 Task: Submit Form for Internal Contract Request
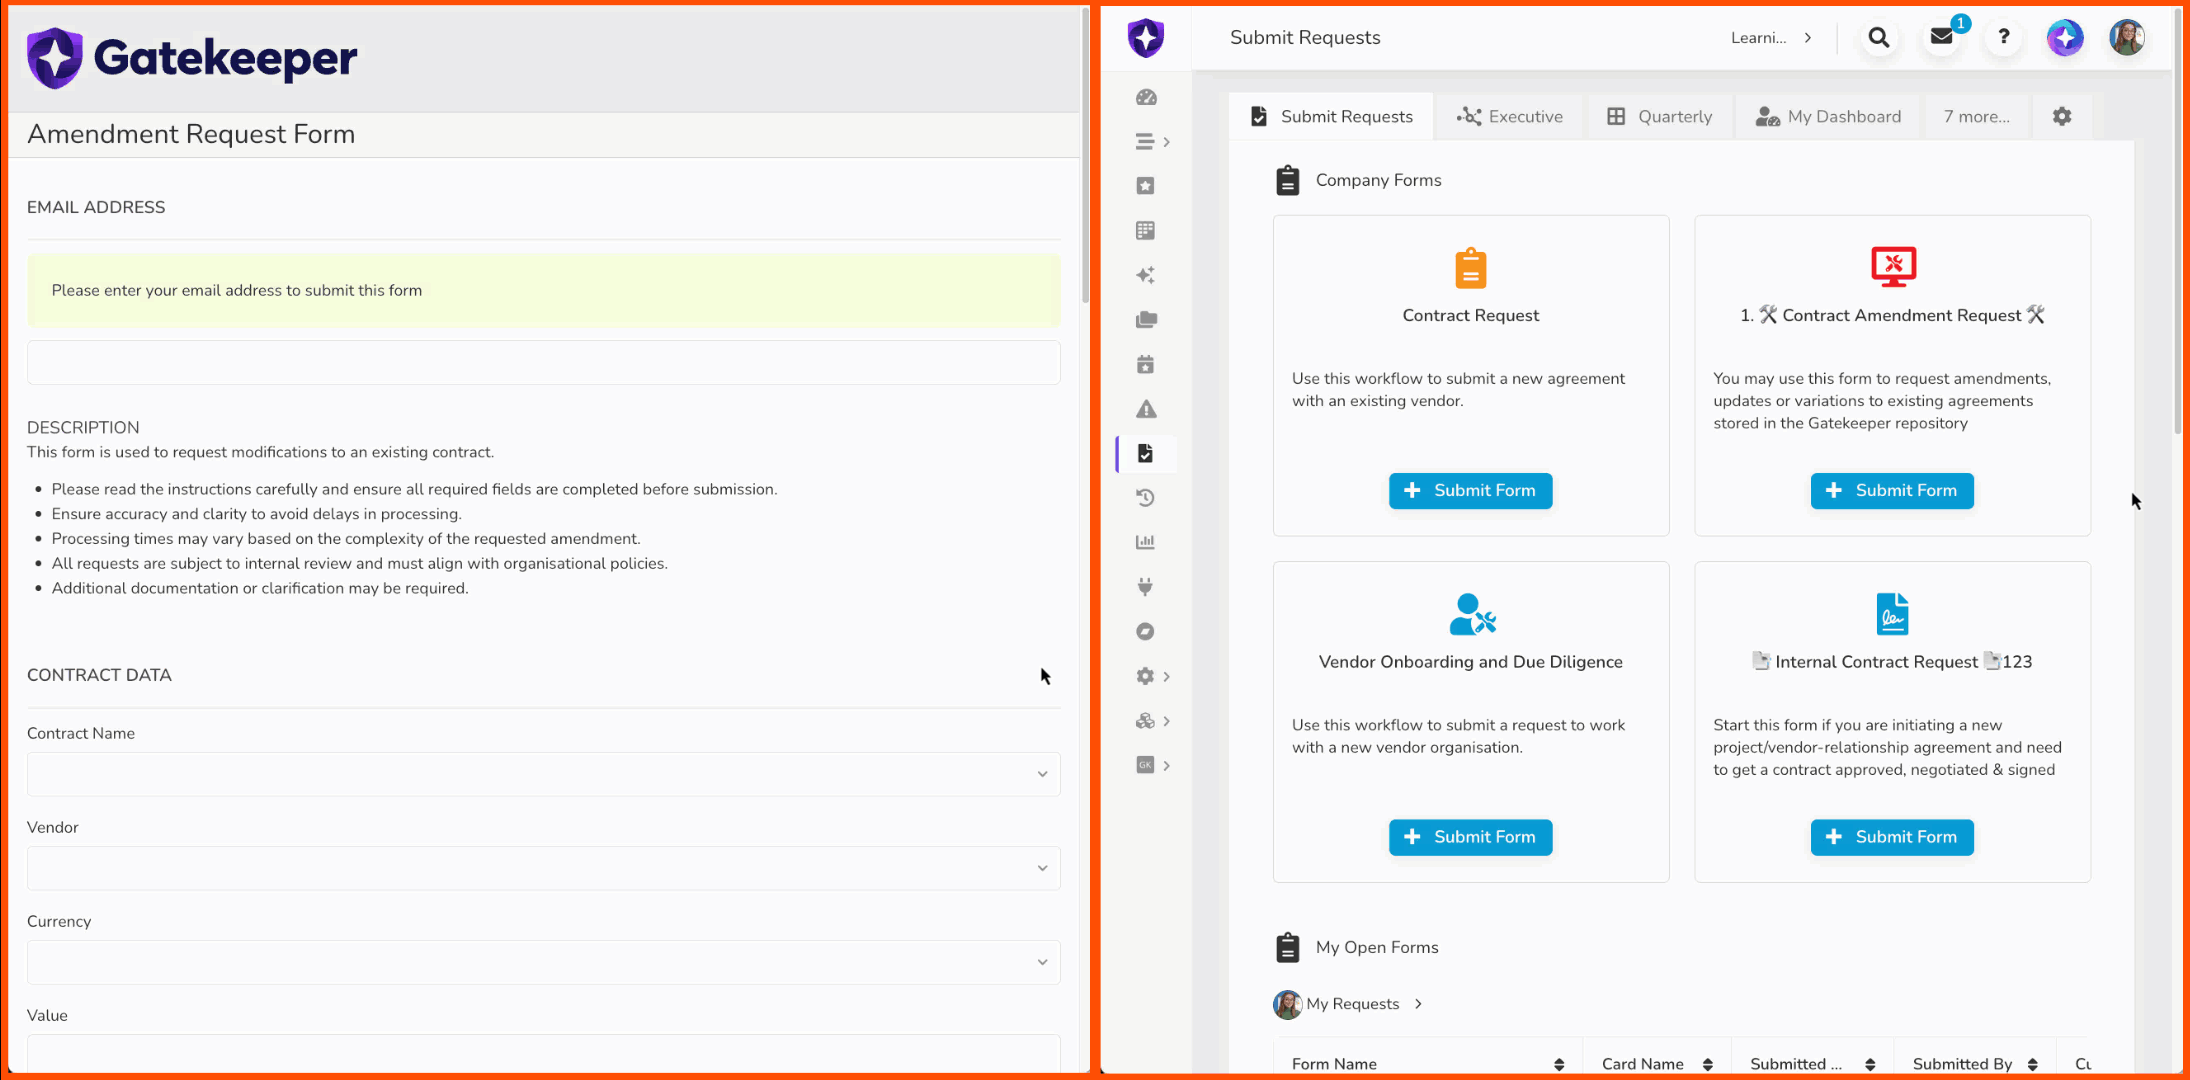point(1892,837)
